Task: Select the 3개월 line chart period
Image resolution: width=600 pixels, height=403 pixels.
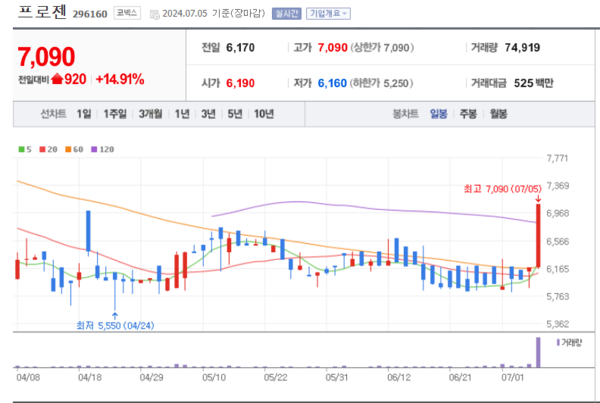Action: (x=151, y=114)
